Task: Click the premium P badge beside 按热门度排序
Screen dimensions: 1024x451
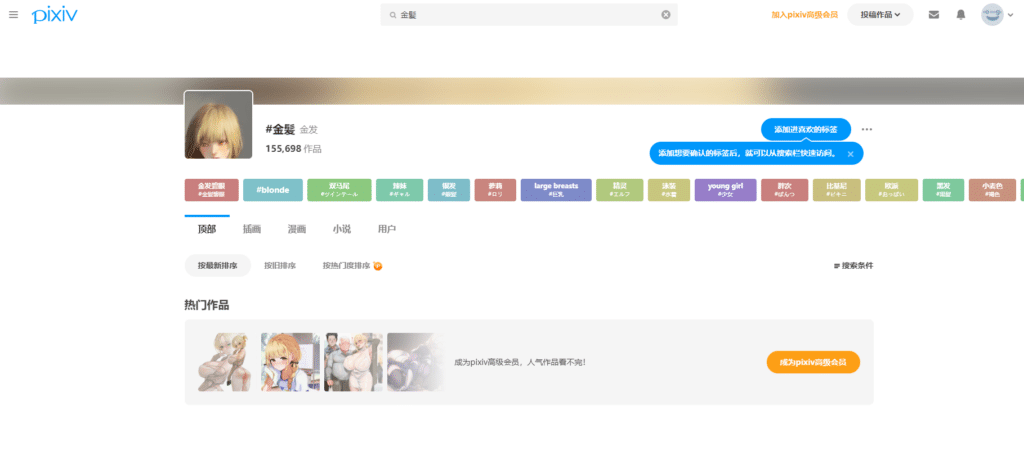Action: (x=377, y=266)
